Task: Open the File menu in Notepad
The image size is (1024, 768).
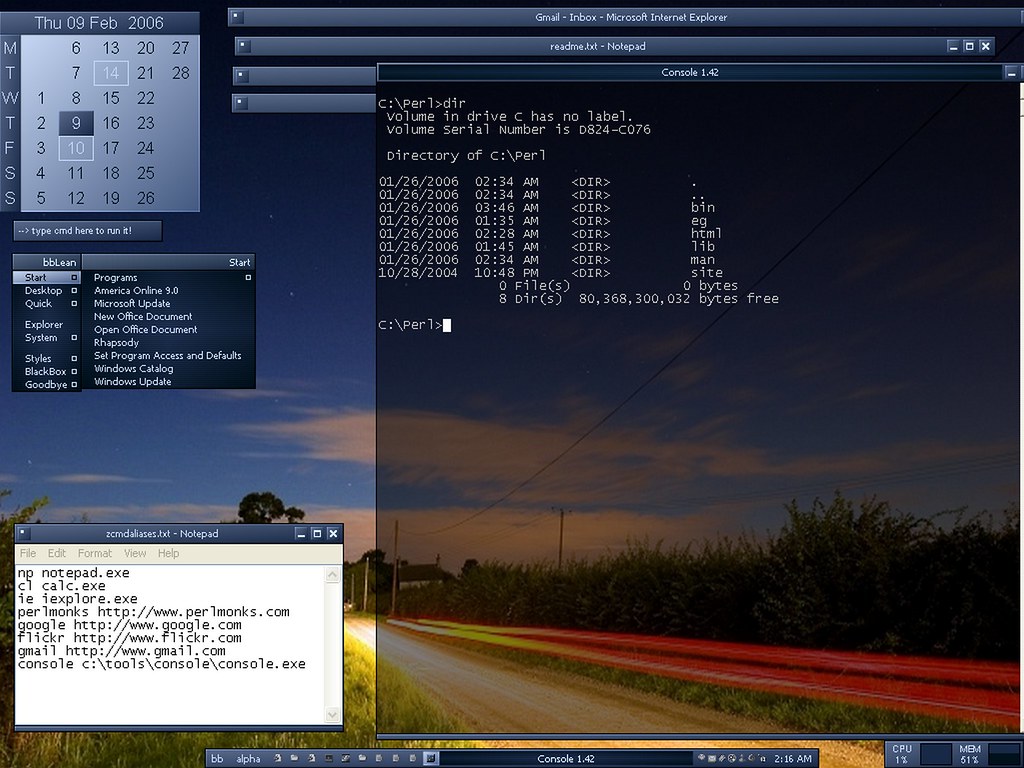Action: tap(28, 553)
